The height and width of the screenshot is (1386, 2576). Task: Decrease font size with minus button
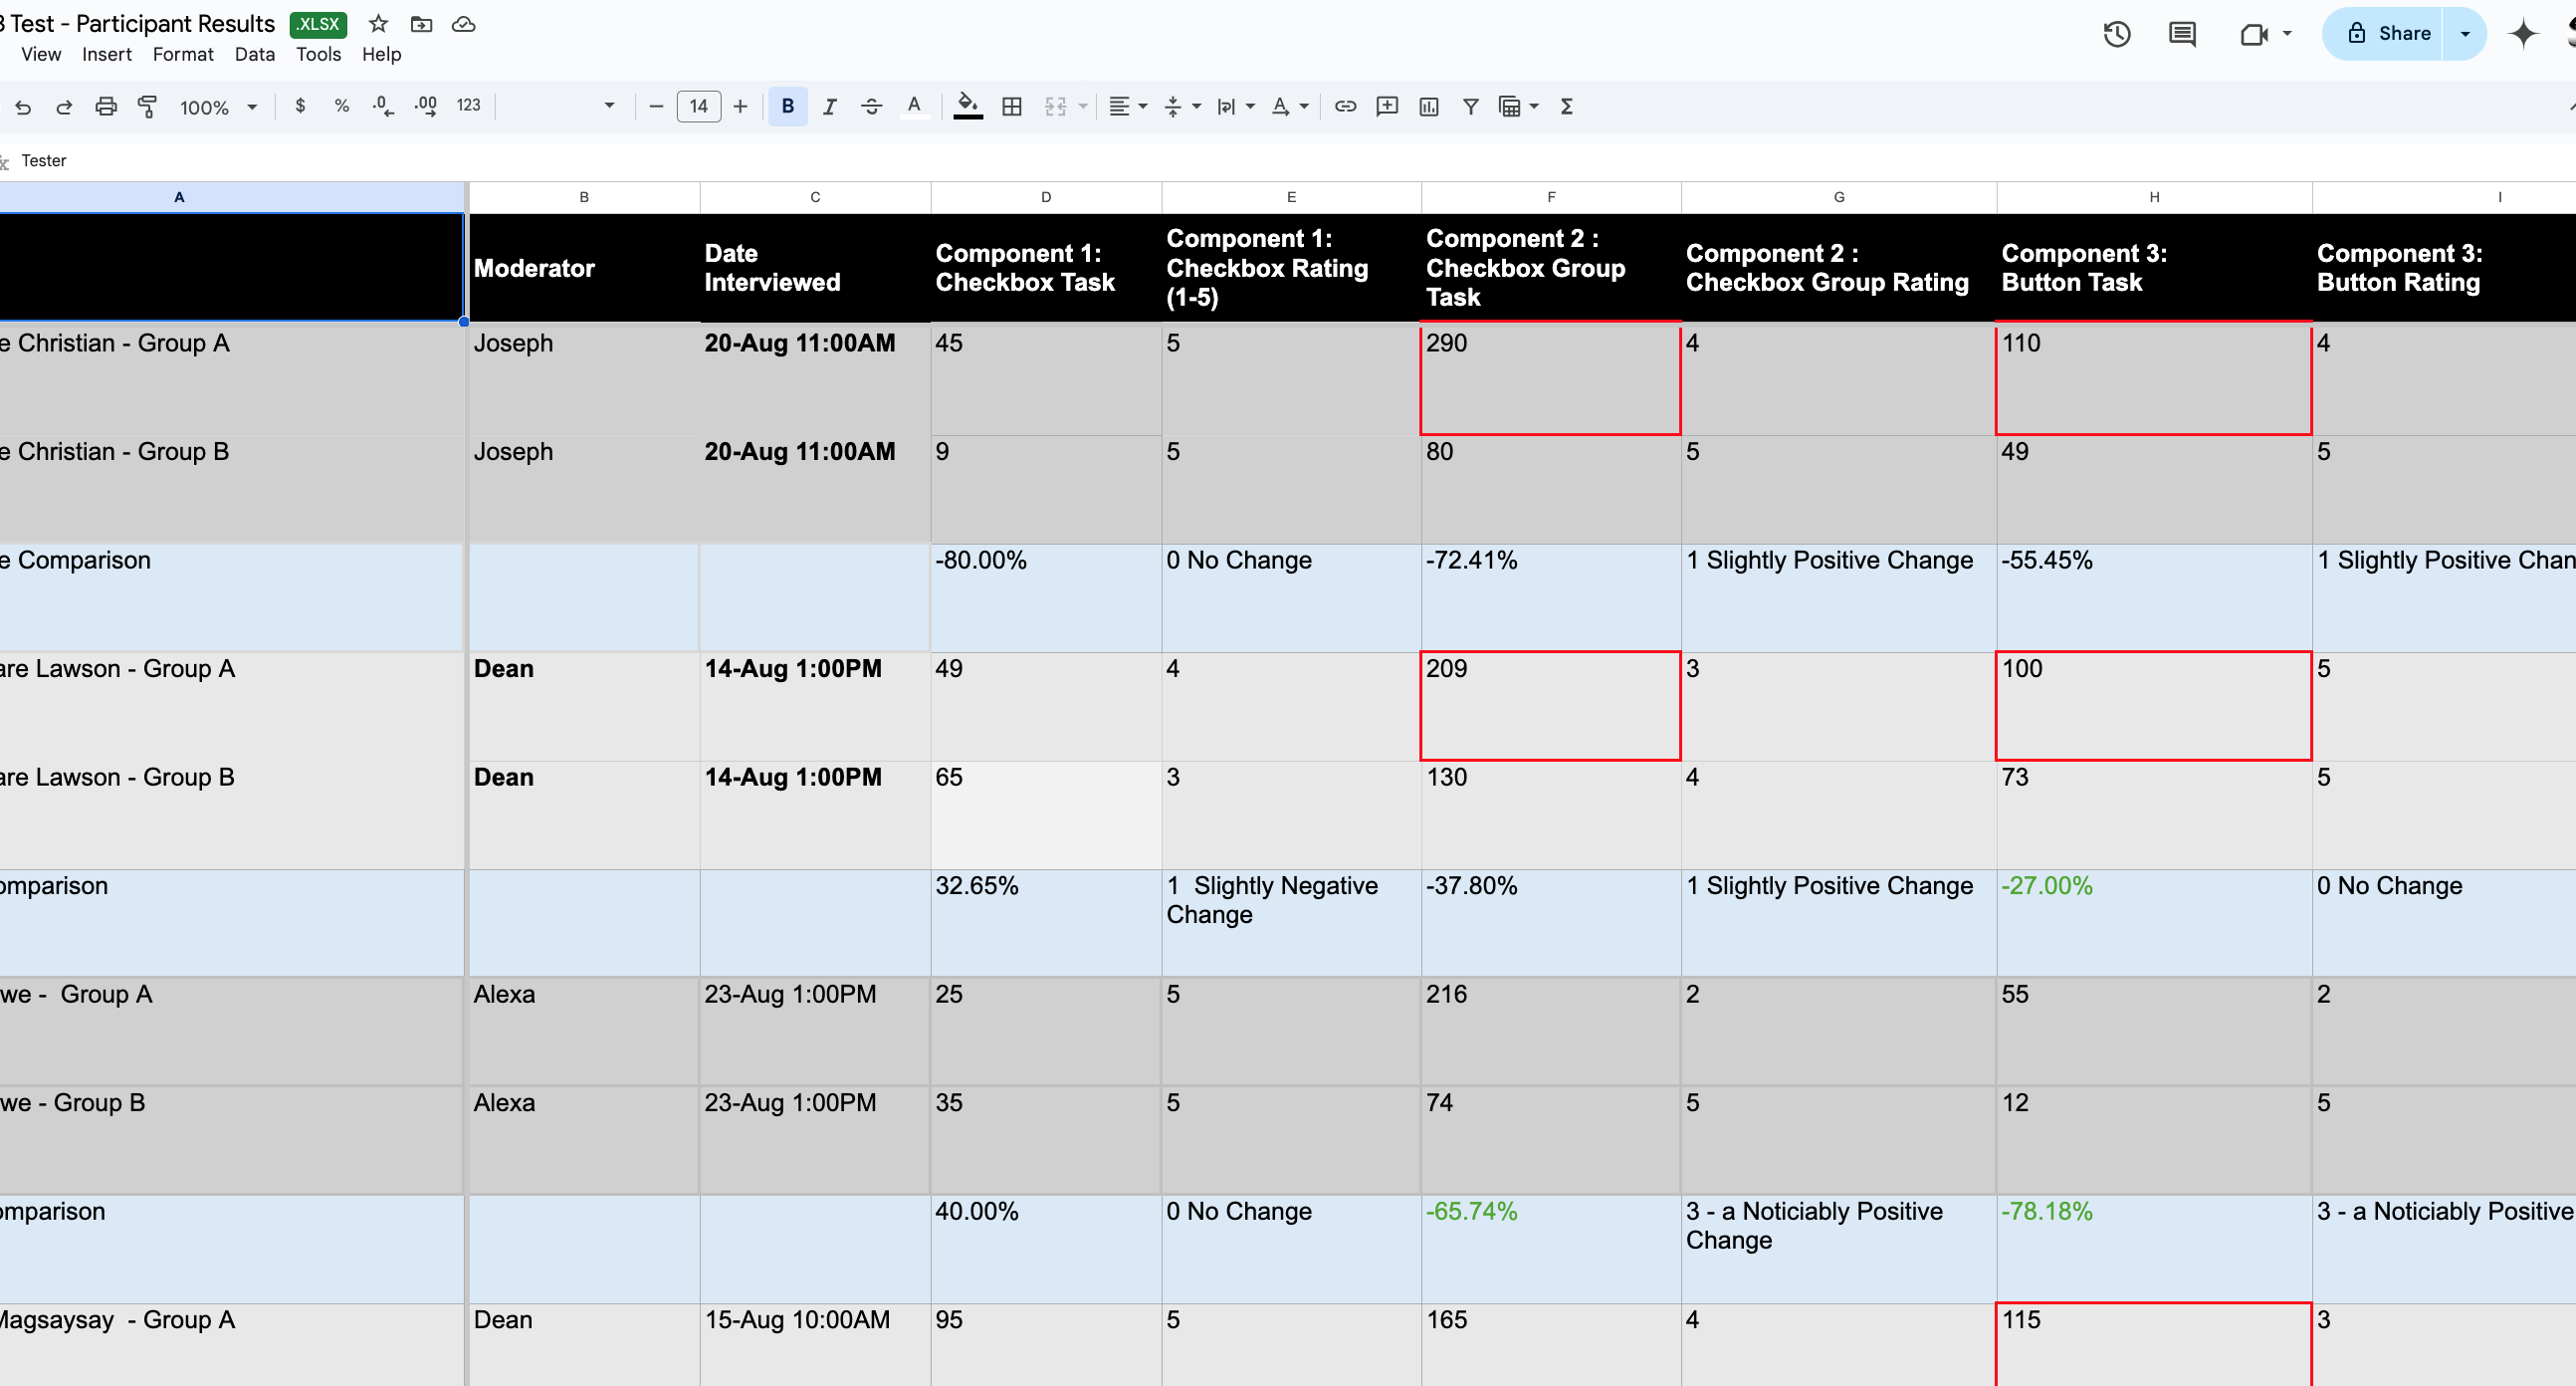point(656,106)
